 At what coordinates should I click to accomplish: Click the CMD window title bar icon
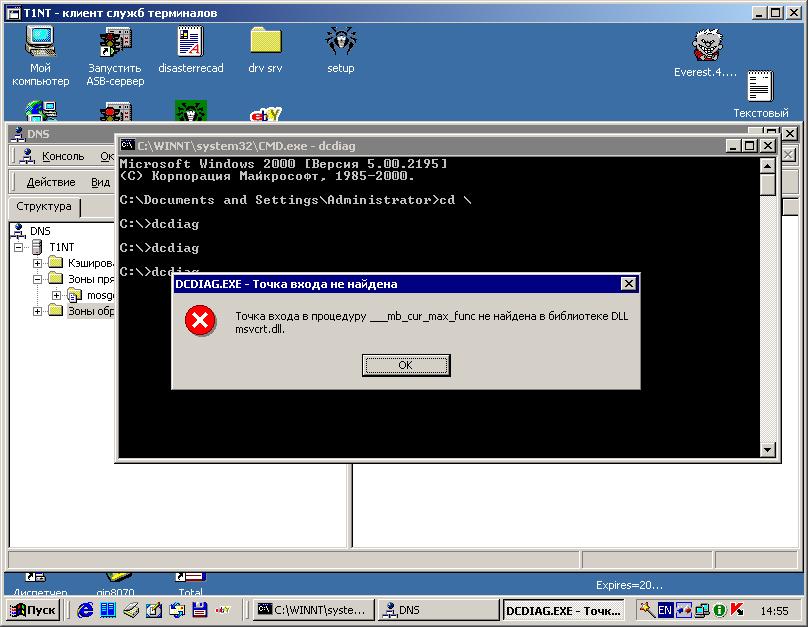point(127,146)
